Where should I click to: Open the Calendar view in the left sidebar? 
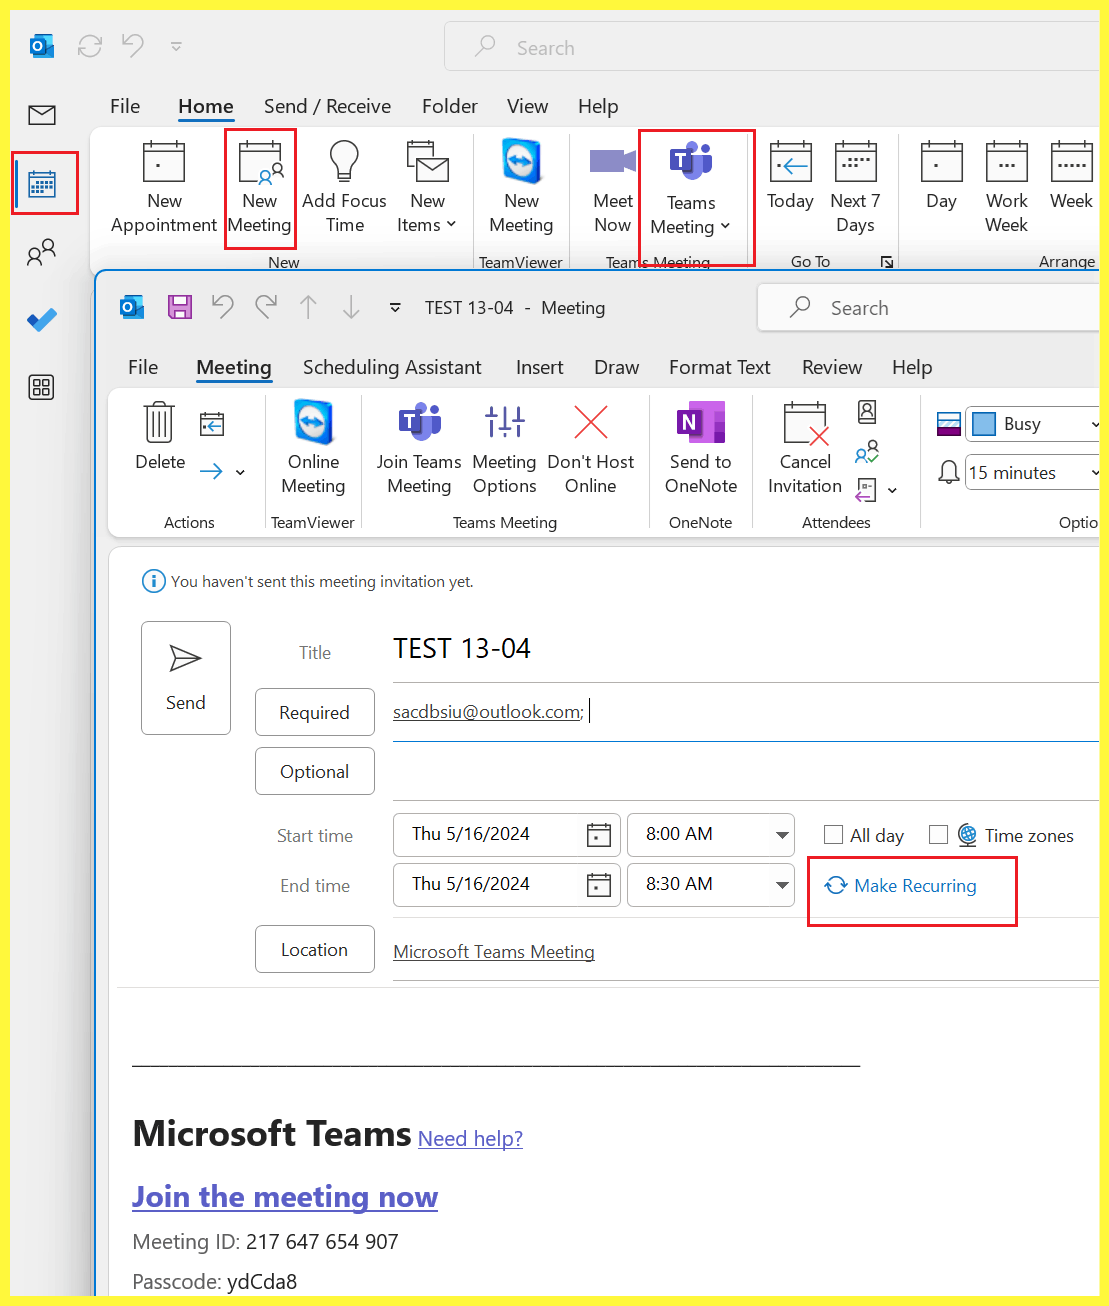44,183
